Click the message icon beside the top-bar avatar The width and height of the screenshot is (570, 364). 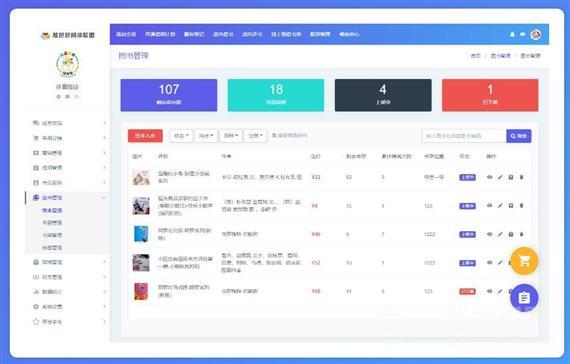pyautogui.click(x=522, y=34)
